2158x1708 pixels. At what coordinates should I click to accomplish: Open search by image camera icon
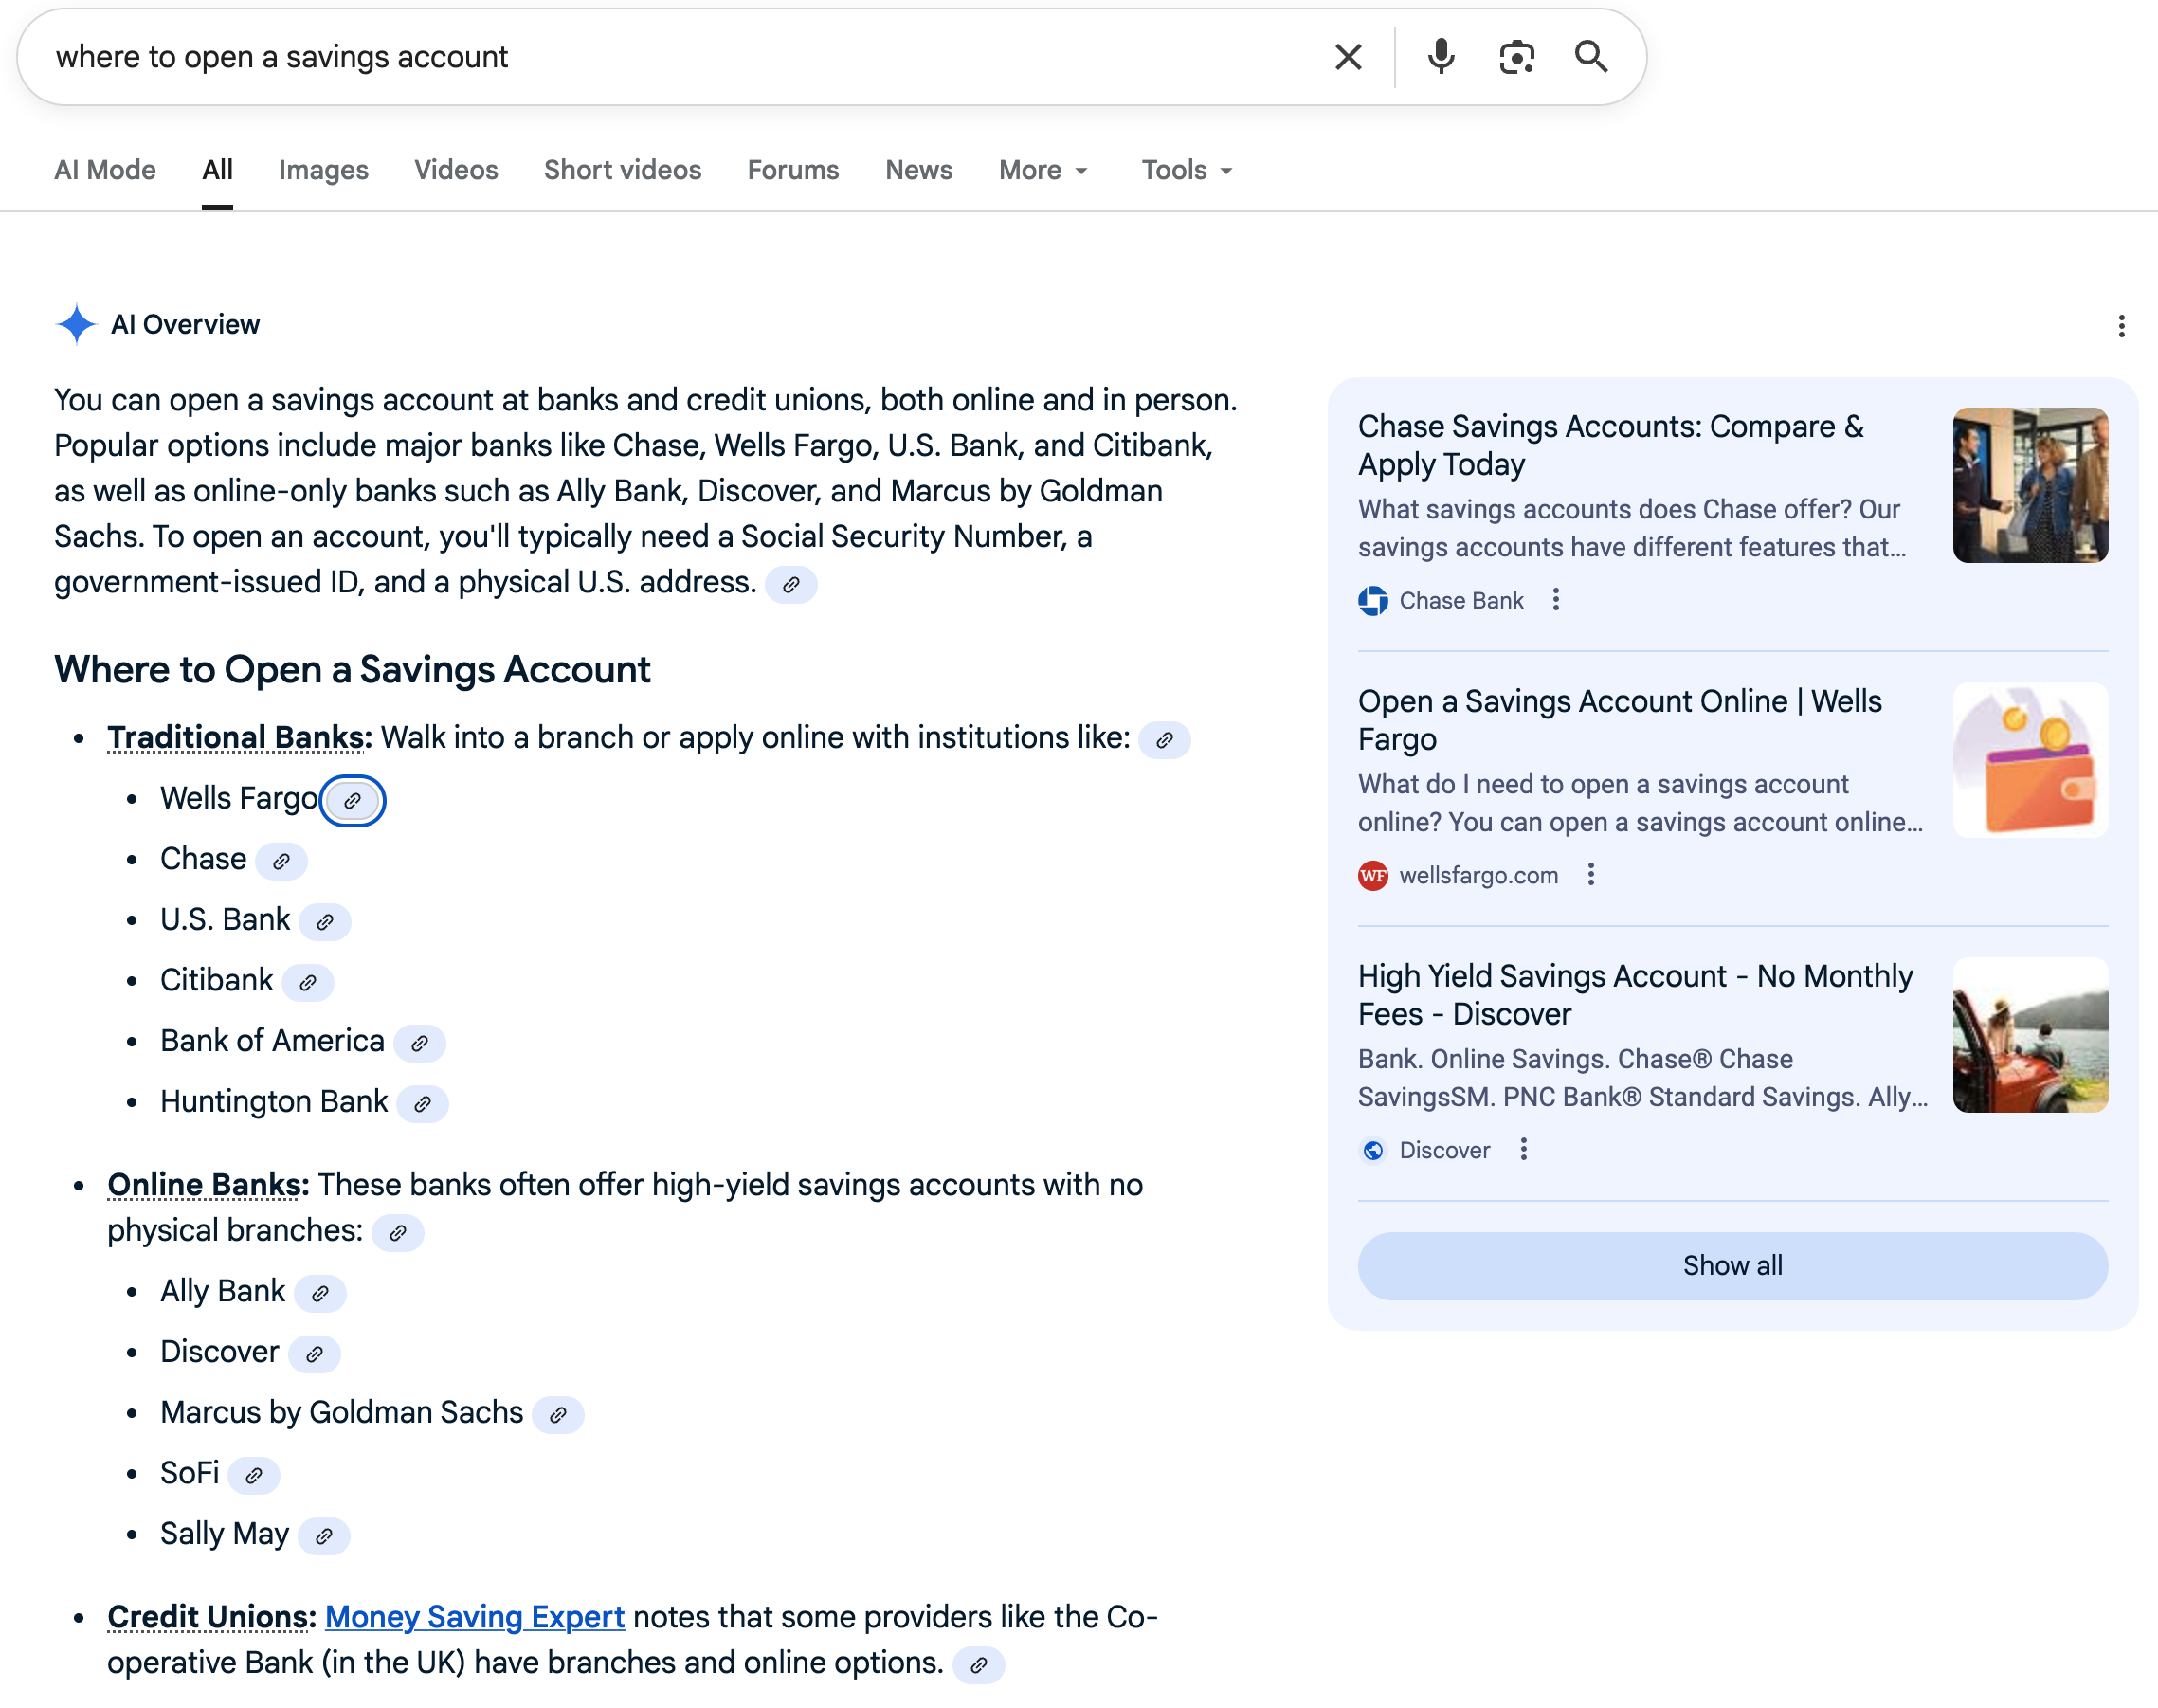pos(1516,57)
